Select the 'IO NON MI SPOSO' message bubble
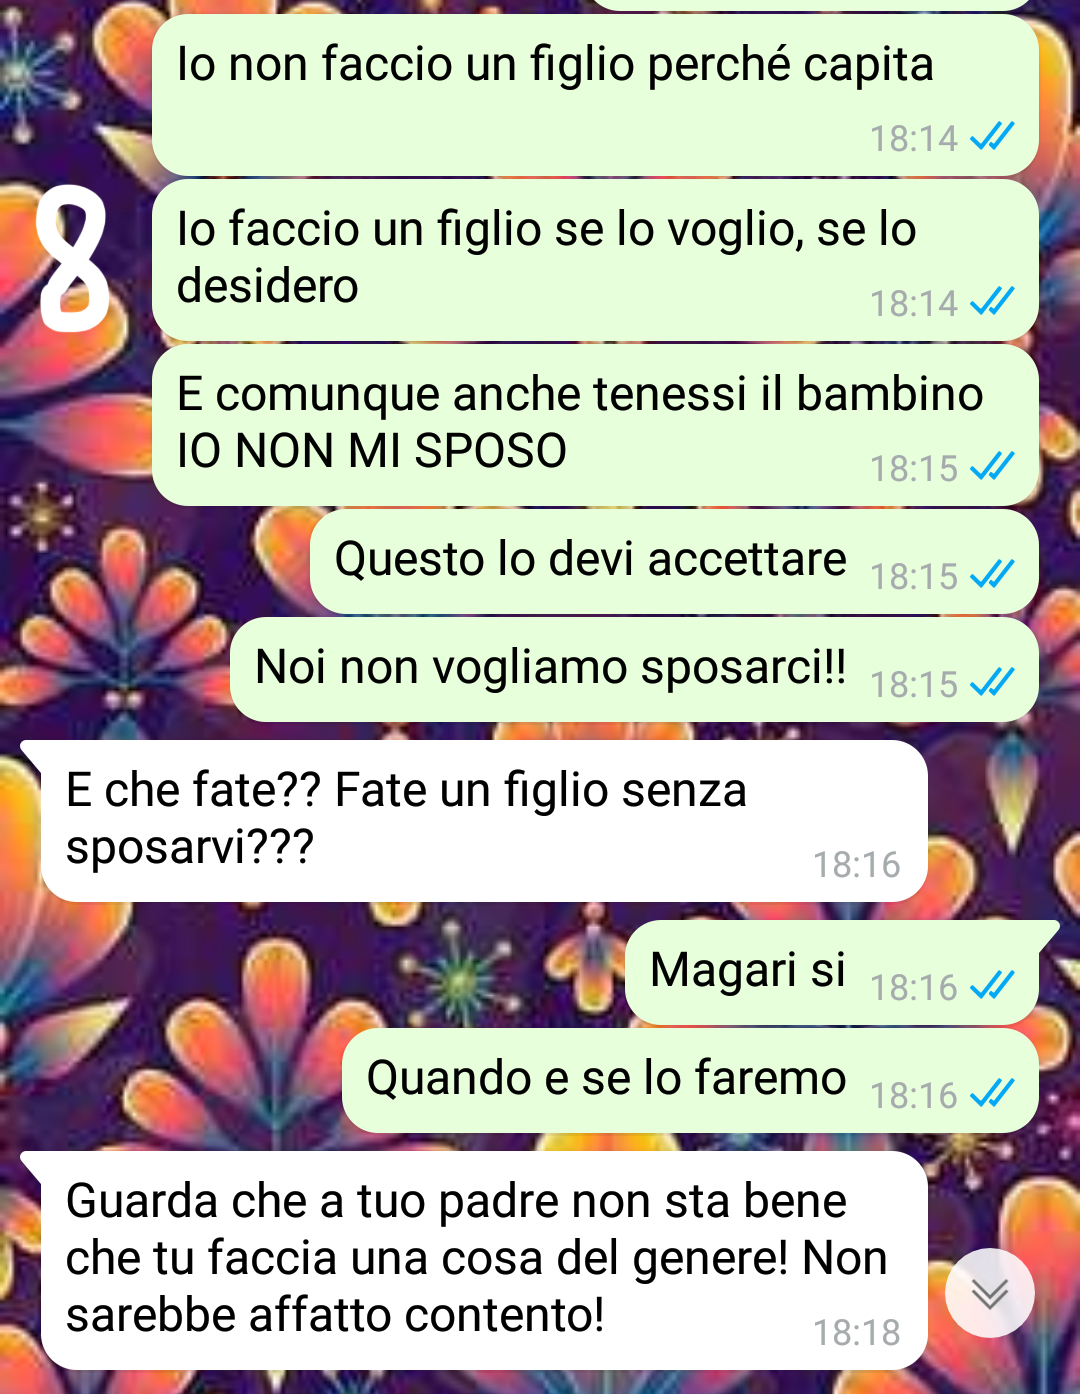The height and width of the screenshot is (1394, 1080). click(595, 425)
